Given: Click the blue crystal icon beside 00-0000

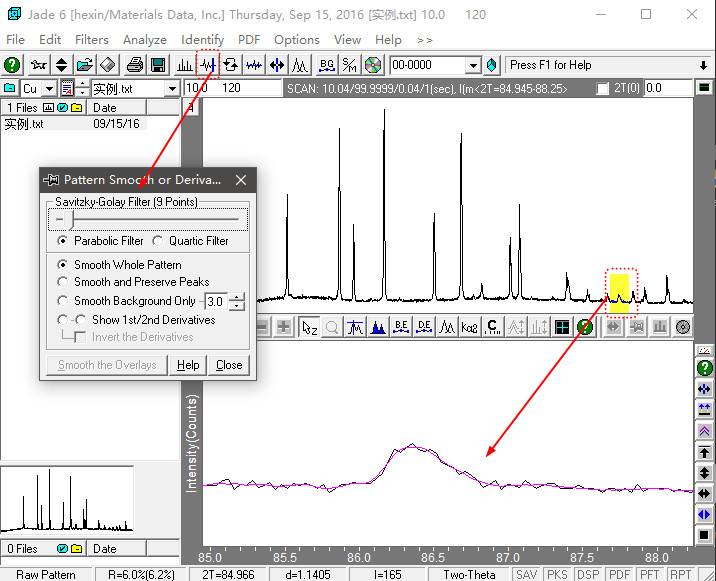Looking at the screenshot, I should 492,65.
